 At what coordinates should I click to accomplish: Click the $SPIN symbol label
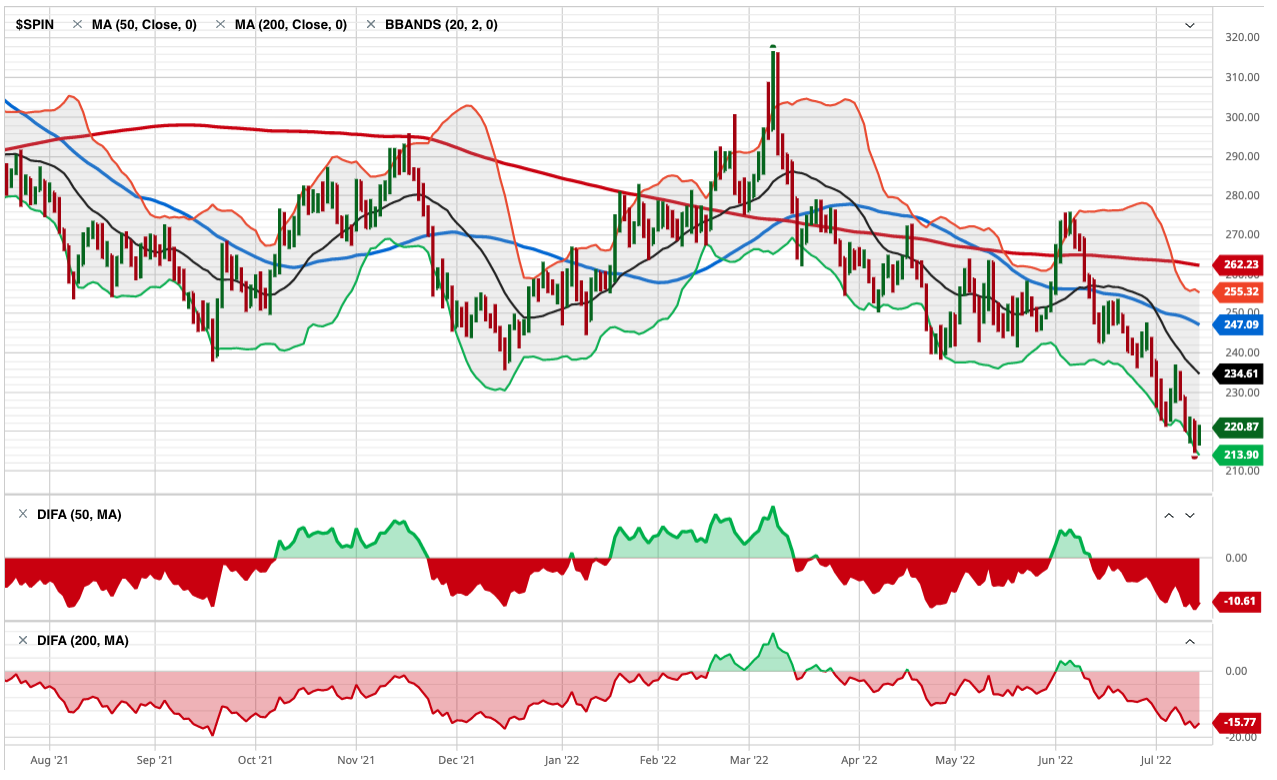pyautogui.click(x=34, y=25)
